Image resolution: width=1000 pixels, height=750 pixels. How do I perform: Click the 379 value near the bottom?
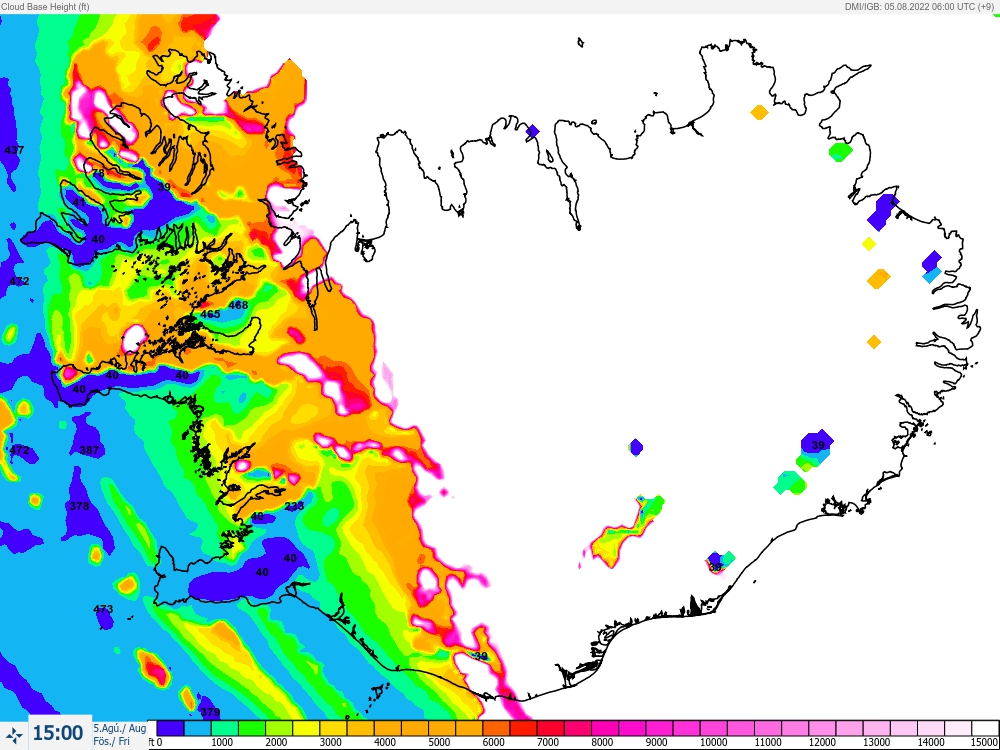[x=210, y=712]
